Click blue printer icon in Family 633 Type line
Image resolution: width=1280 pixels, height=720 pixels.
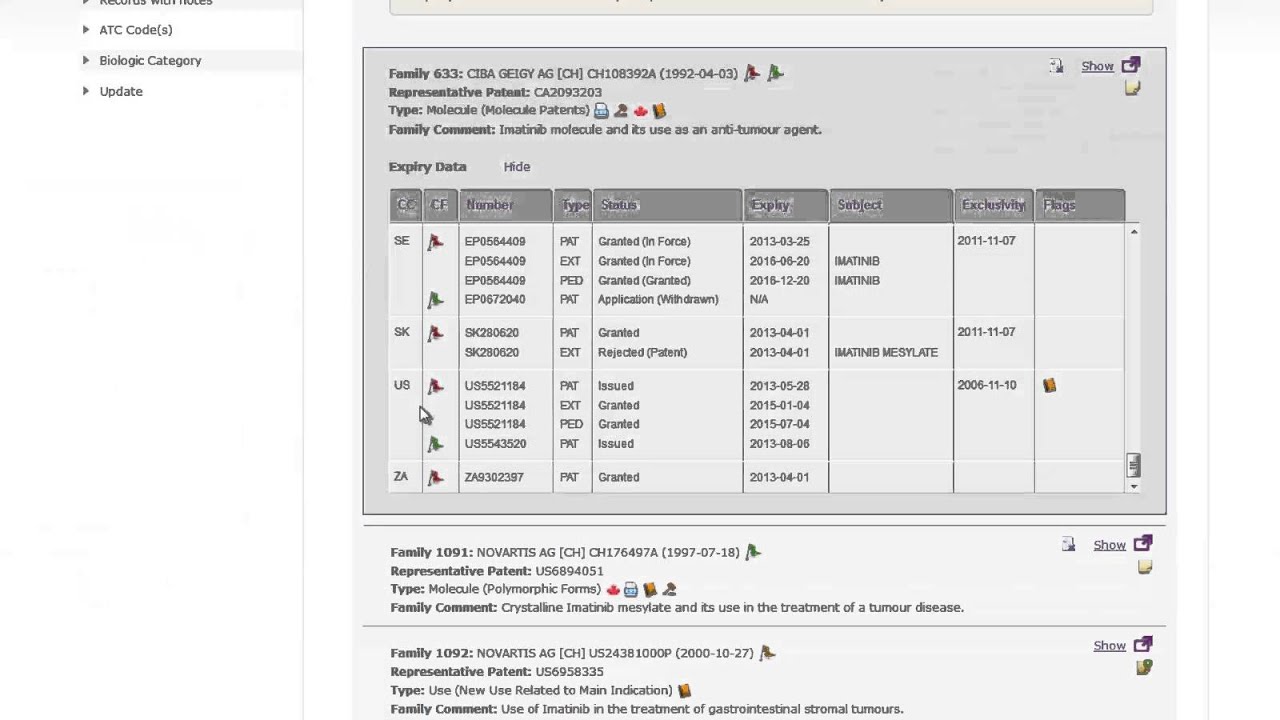pyautogui.click(x=601, y=111)
